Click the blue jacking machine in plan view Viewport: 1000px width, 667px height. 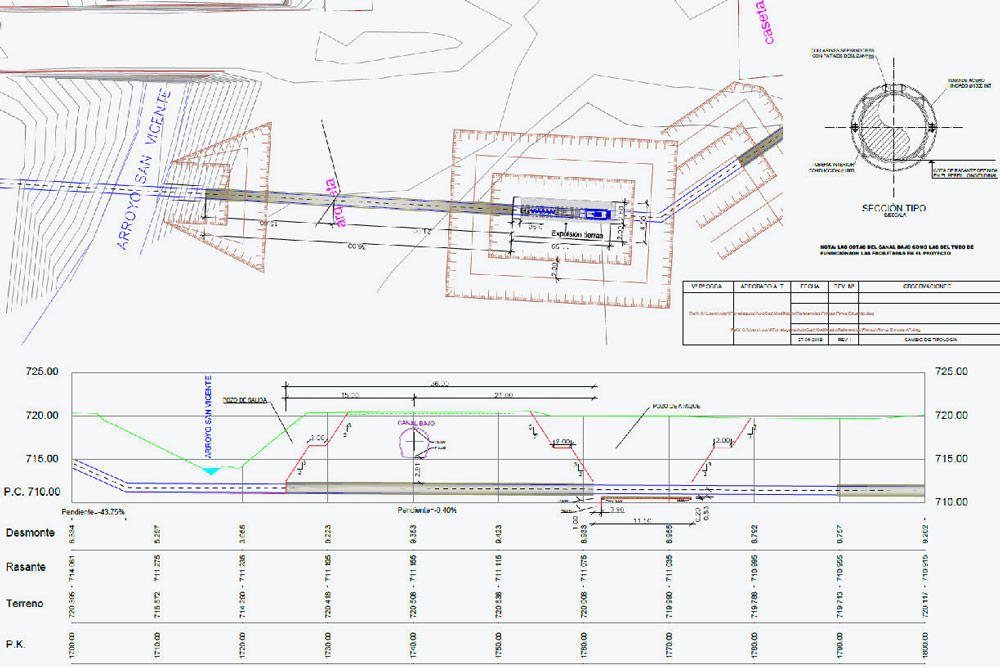pyautogui.click(x=598, y=214)
